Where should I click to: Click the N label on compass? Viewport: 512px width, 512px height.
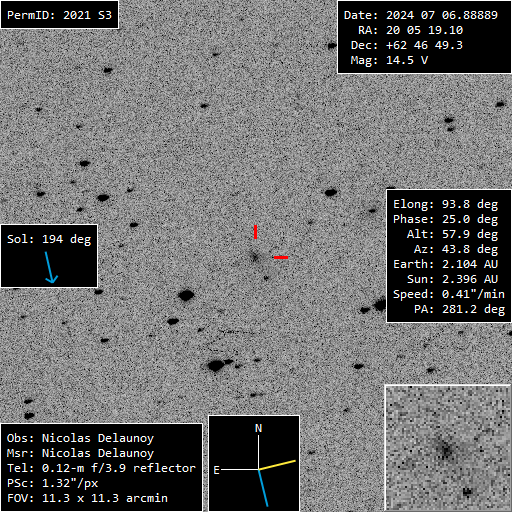point(258,428)
